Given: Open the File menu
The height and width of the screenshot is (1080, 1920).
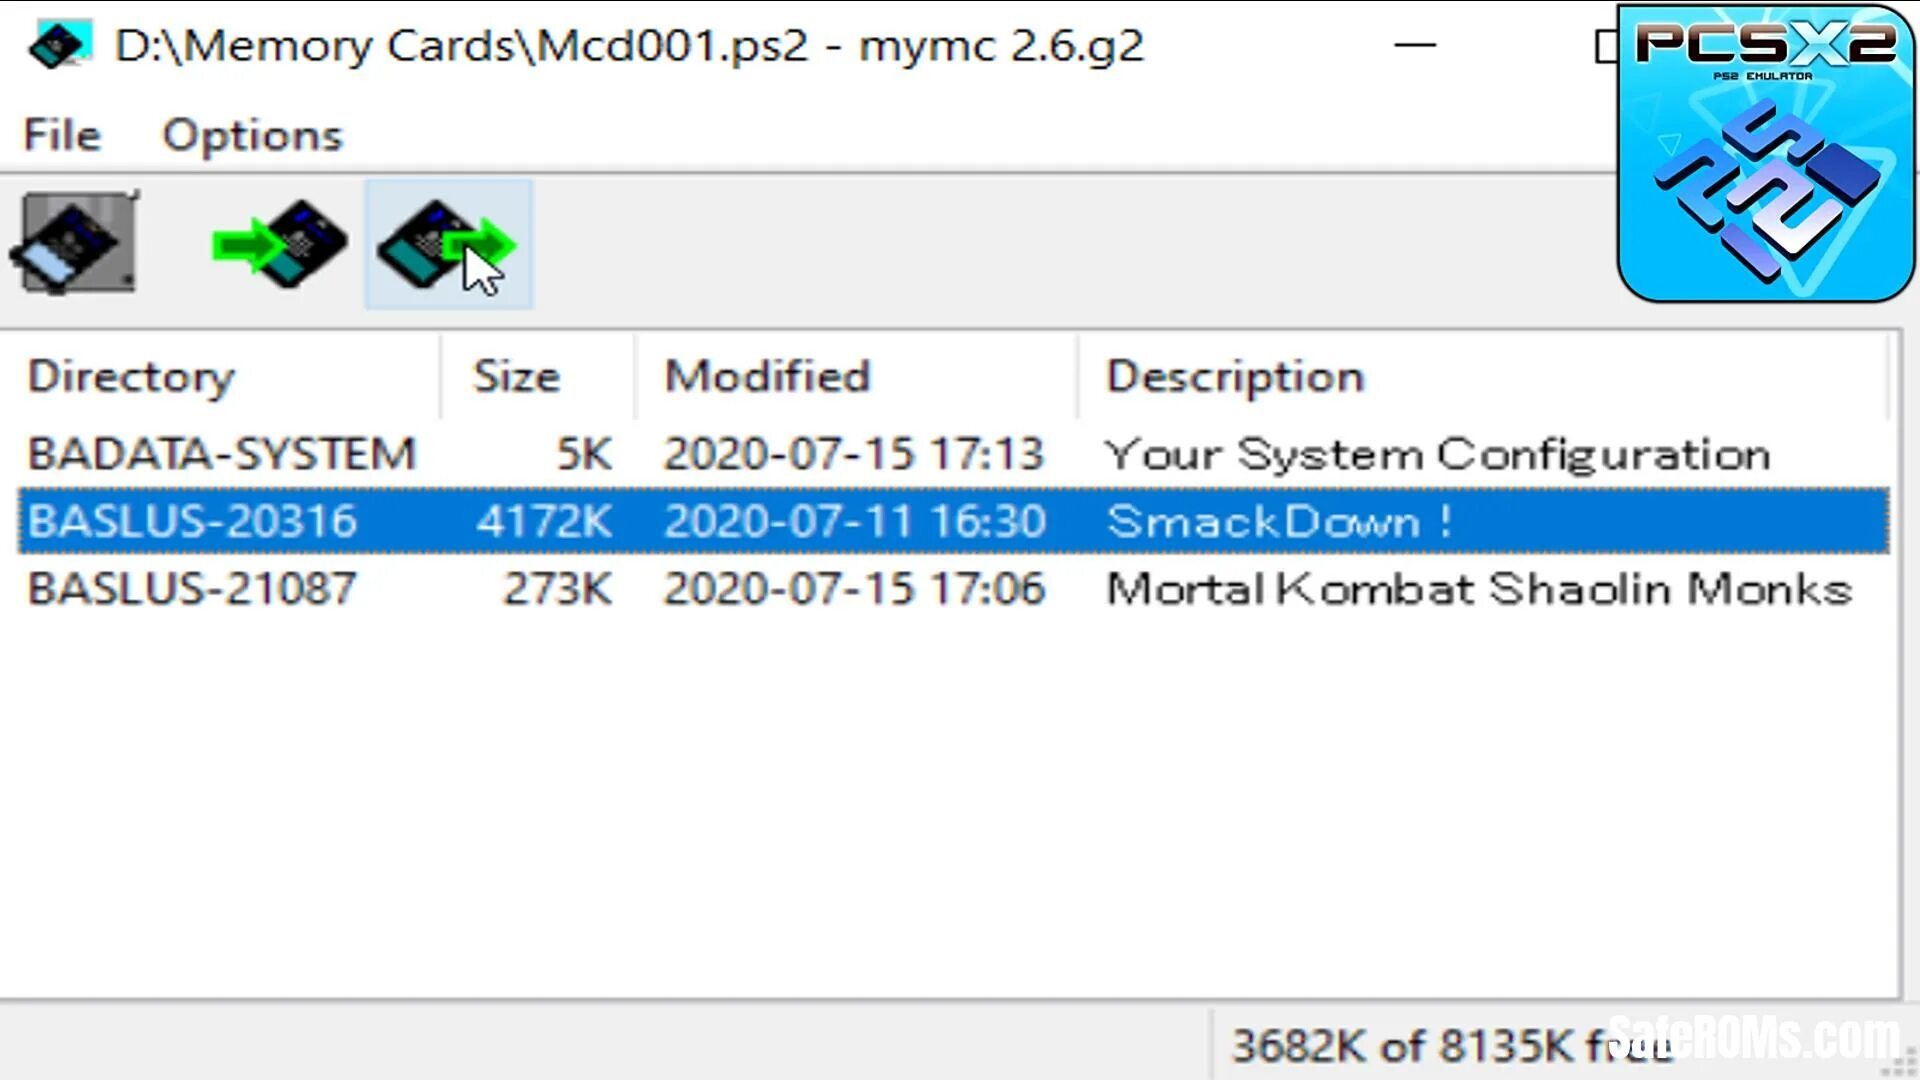Looking at the screenshot, I should click(59, 133).
